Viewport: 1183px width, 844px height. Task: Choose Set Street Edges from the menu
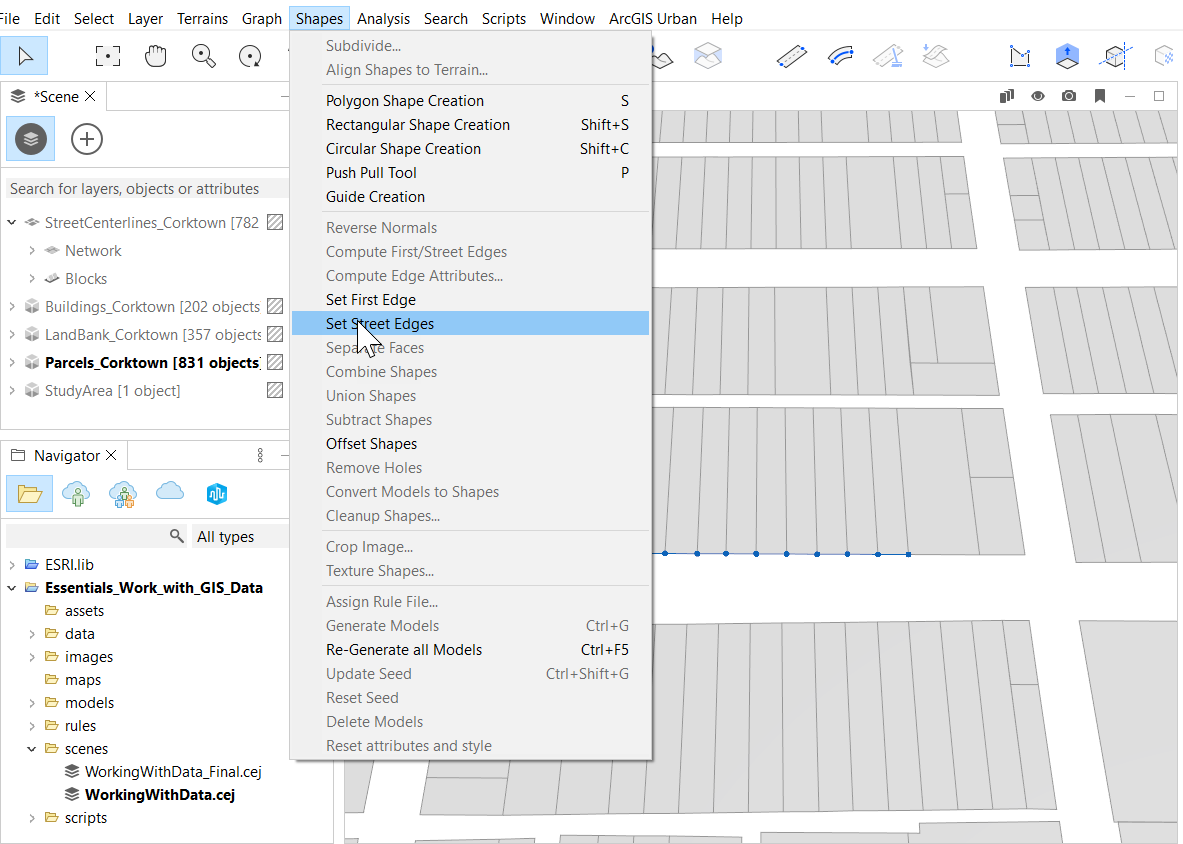click(379, 323)
